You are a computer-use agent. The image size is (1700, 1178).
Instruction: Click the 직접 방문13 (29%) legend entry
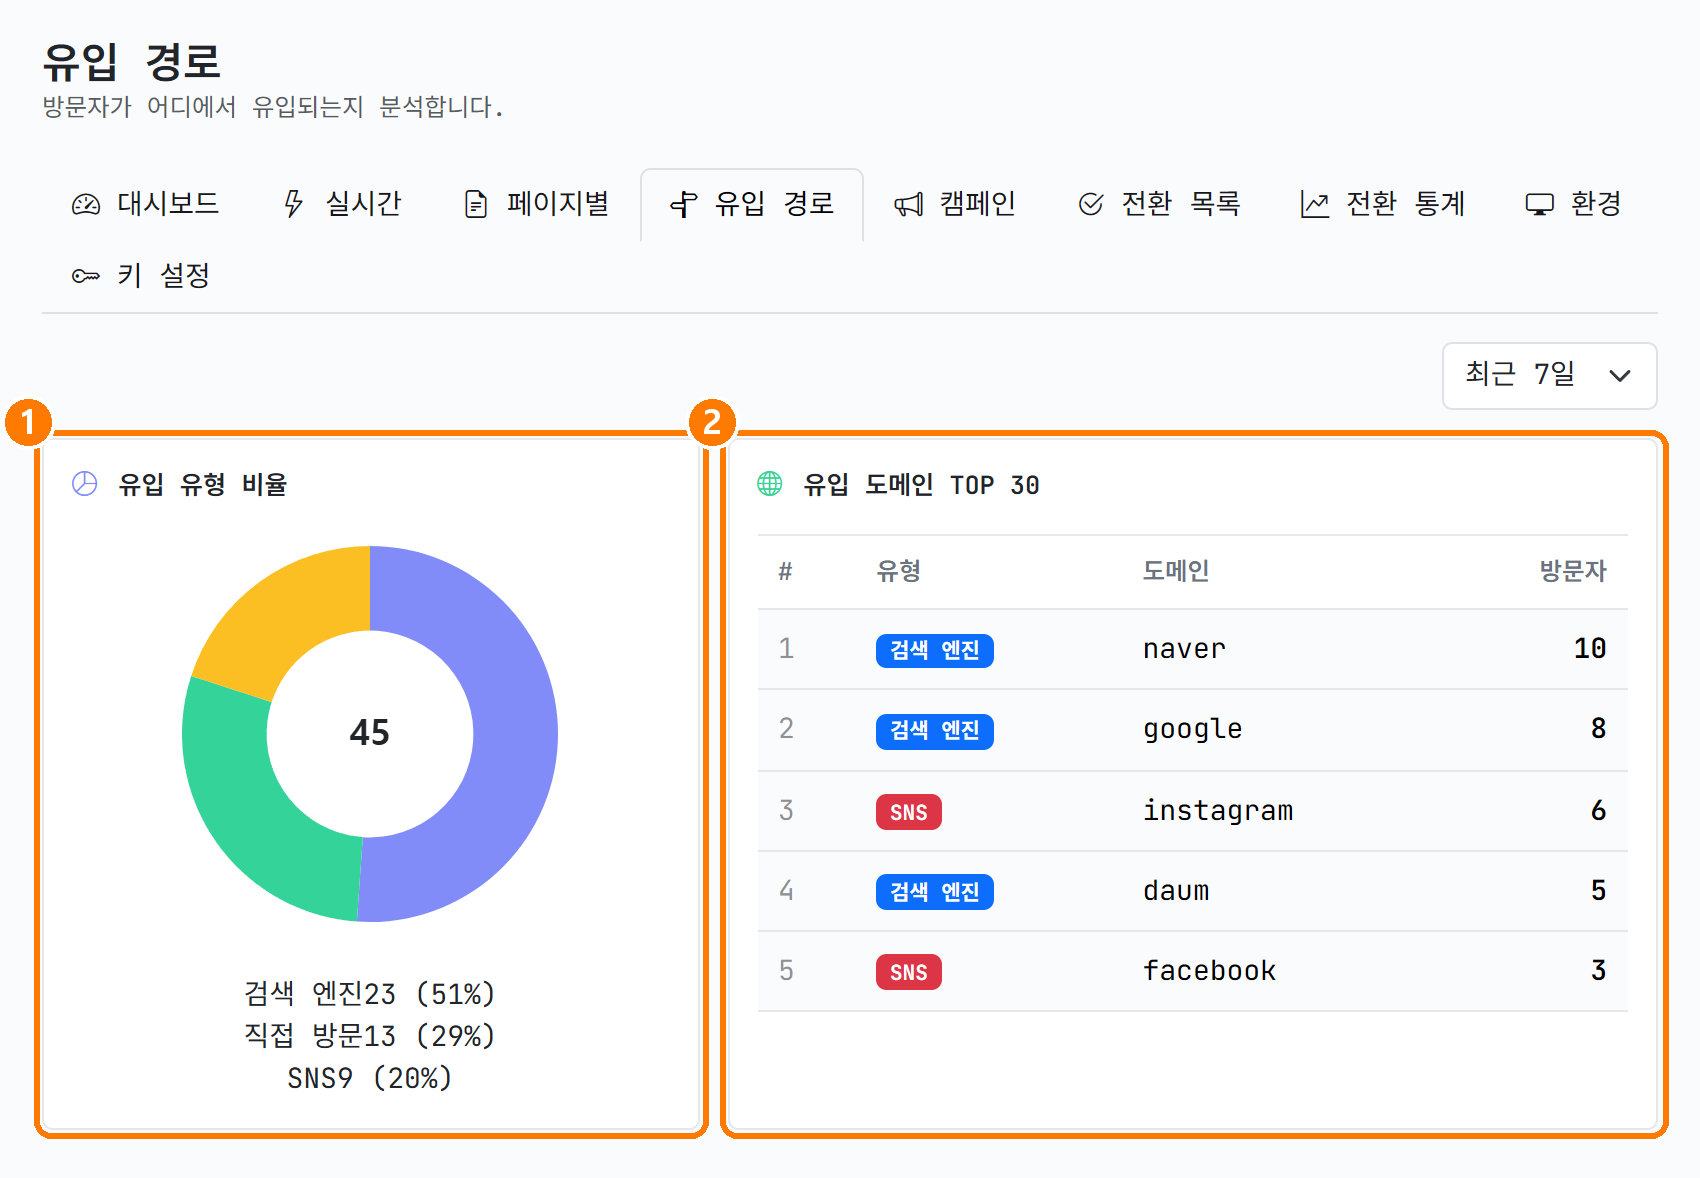(370, 1036)
